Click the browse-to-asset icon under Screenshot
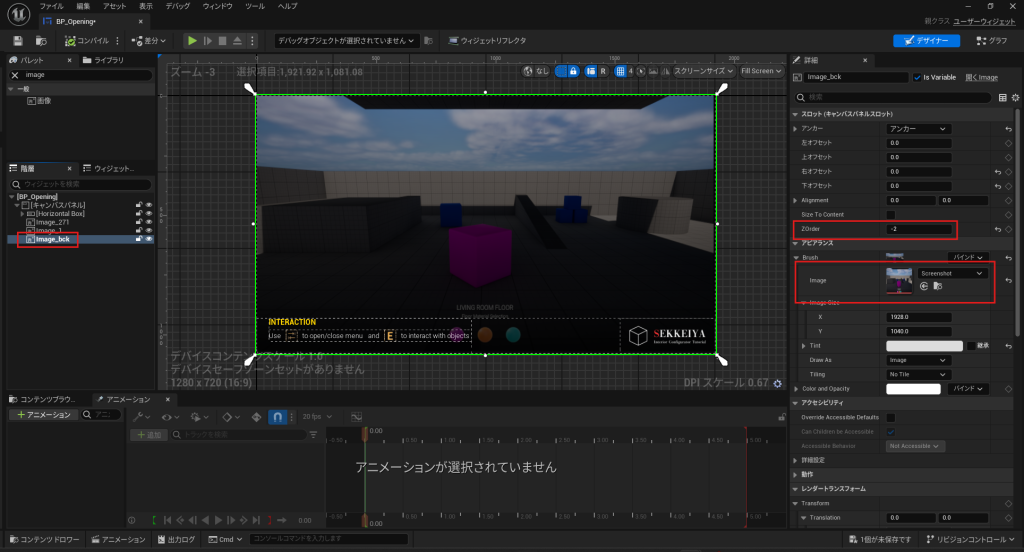Screen dimensions: 1024x552 pos(938,287)
